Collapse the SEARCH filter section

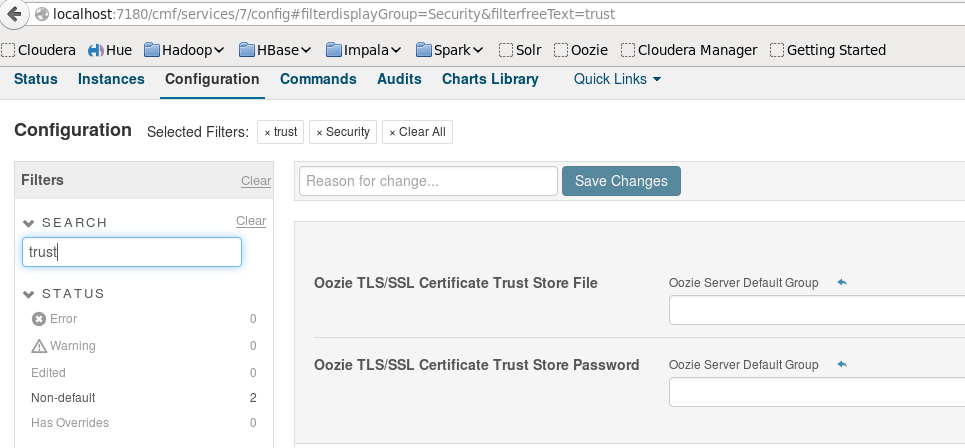point(29,222)
